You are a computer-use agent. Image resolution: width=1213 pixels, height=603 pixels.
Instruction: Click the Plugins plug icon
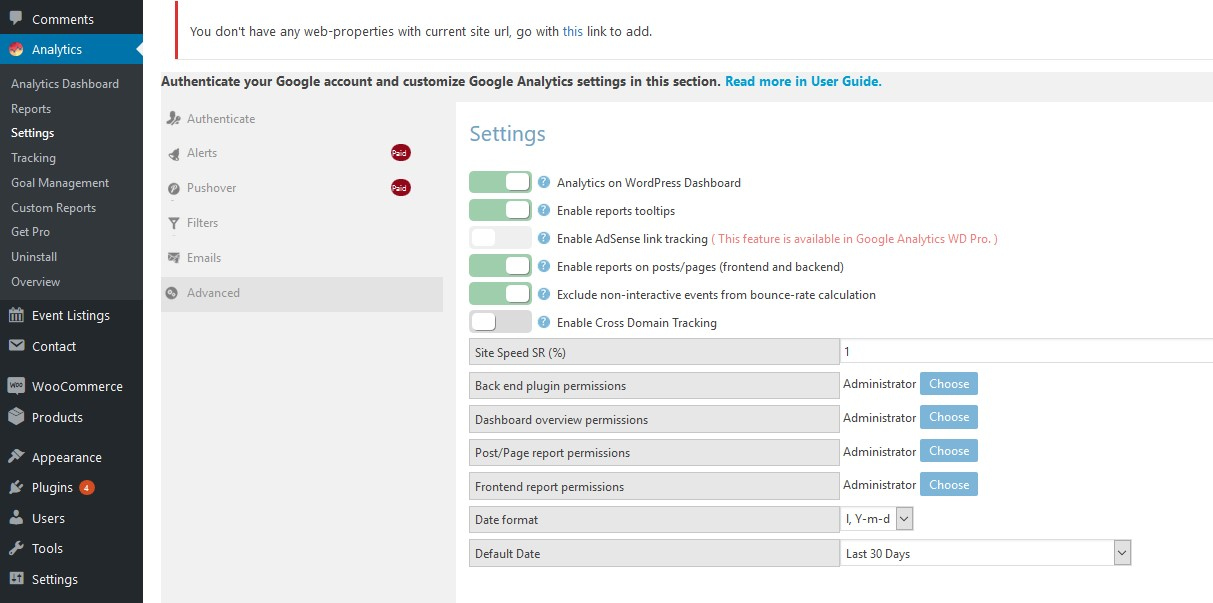tap(16, 487)
